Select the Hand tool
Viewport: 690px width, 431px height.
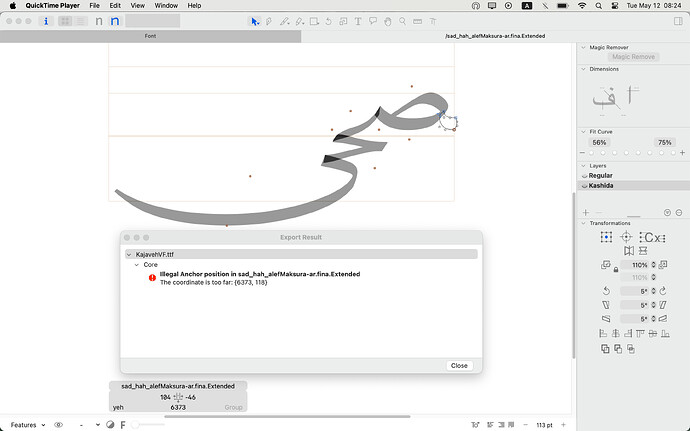click(388, 21)
